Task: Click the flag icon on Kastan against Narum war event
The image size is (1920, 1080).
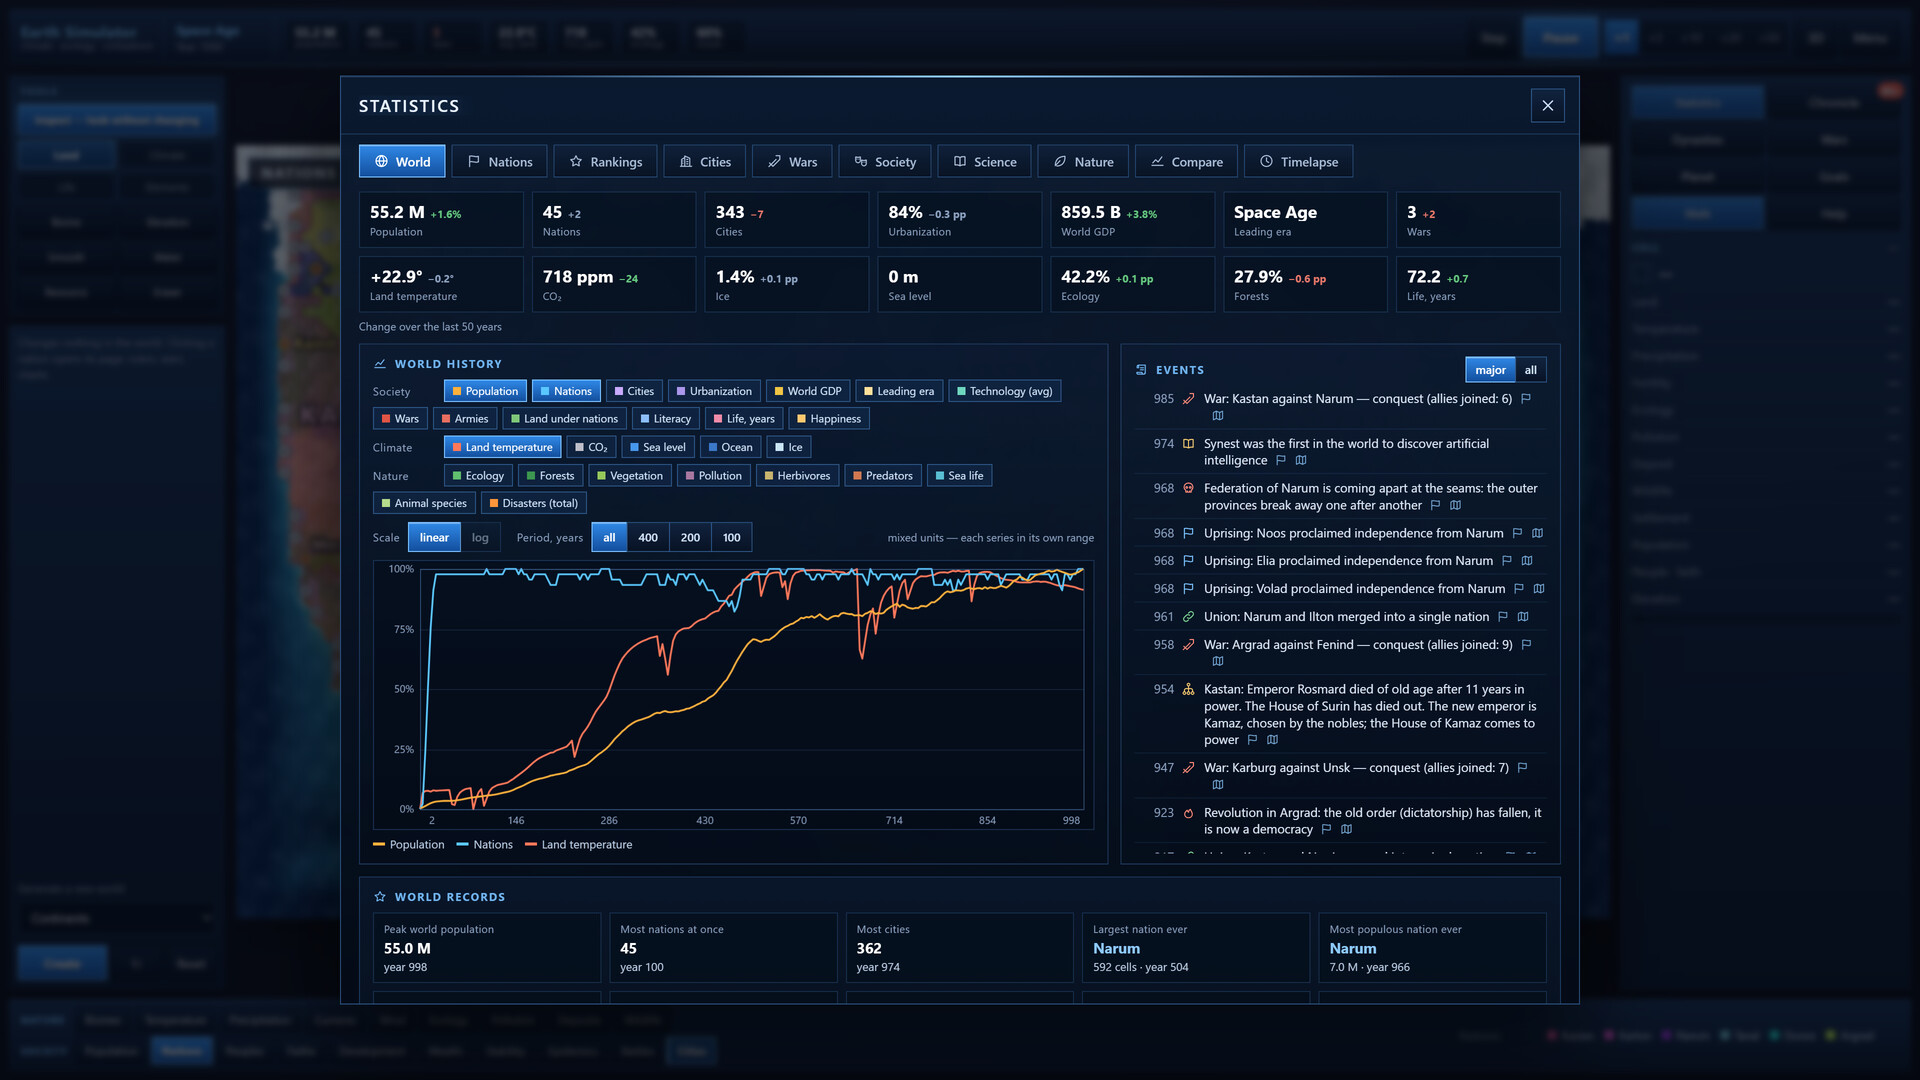Action: (x=1526, y=398)
